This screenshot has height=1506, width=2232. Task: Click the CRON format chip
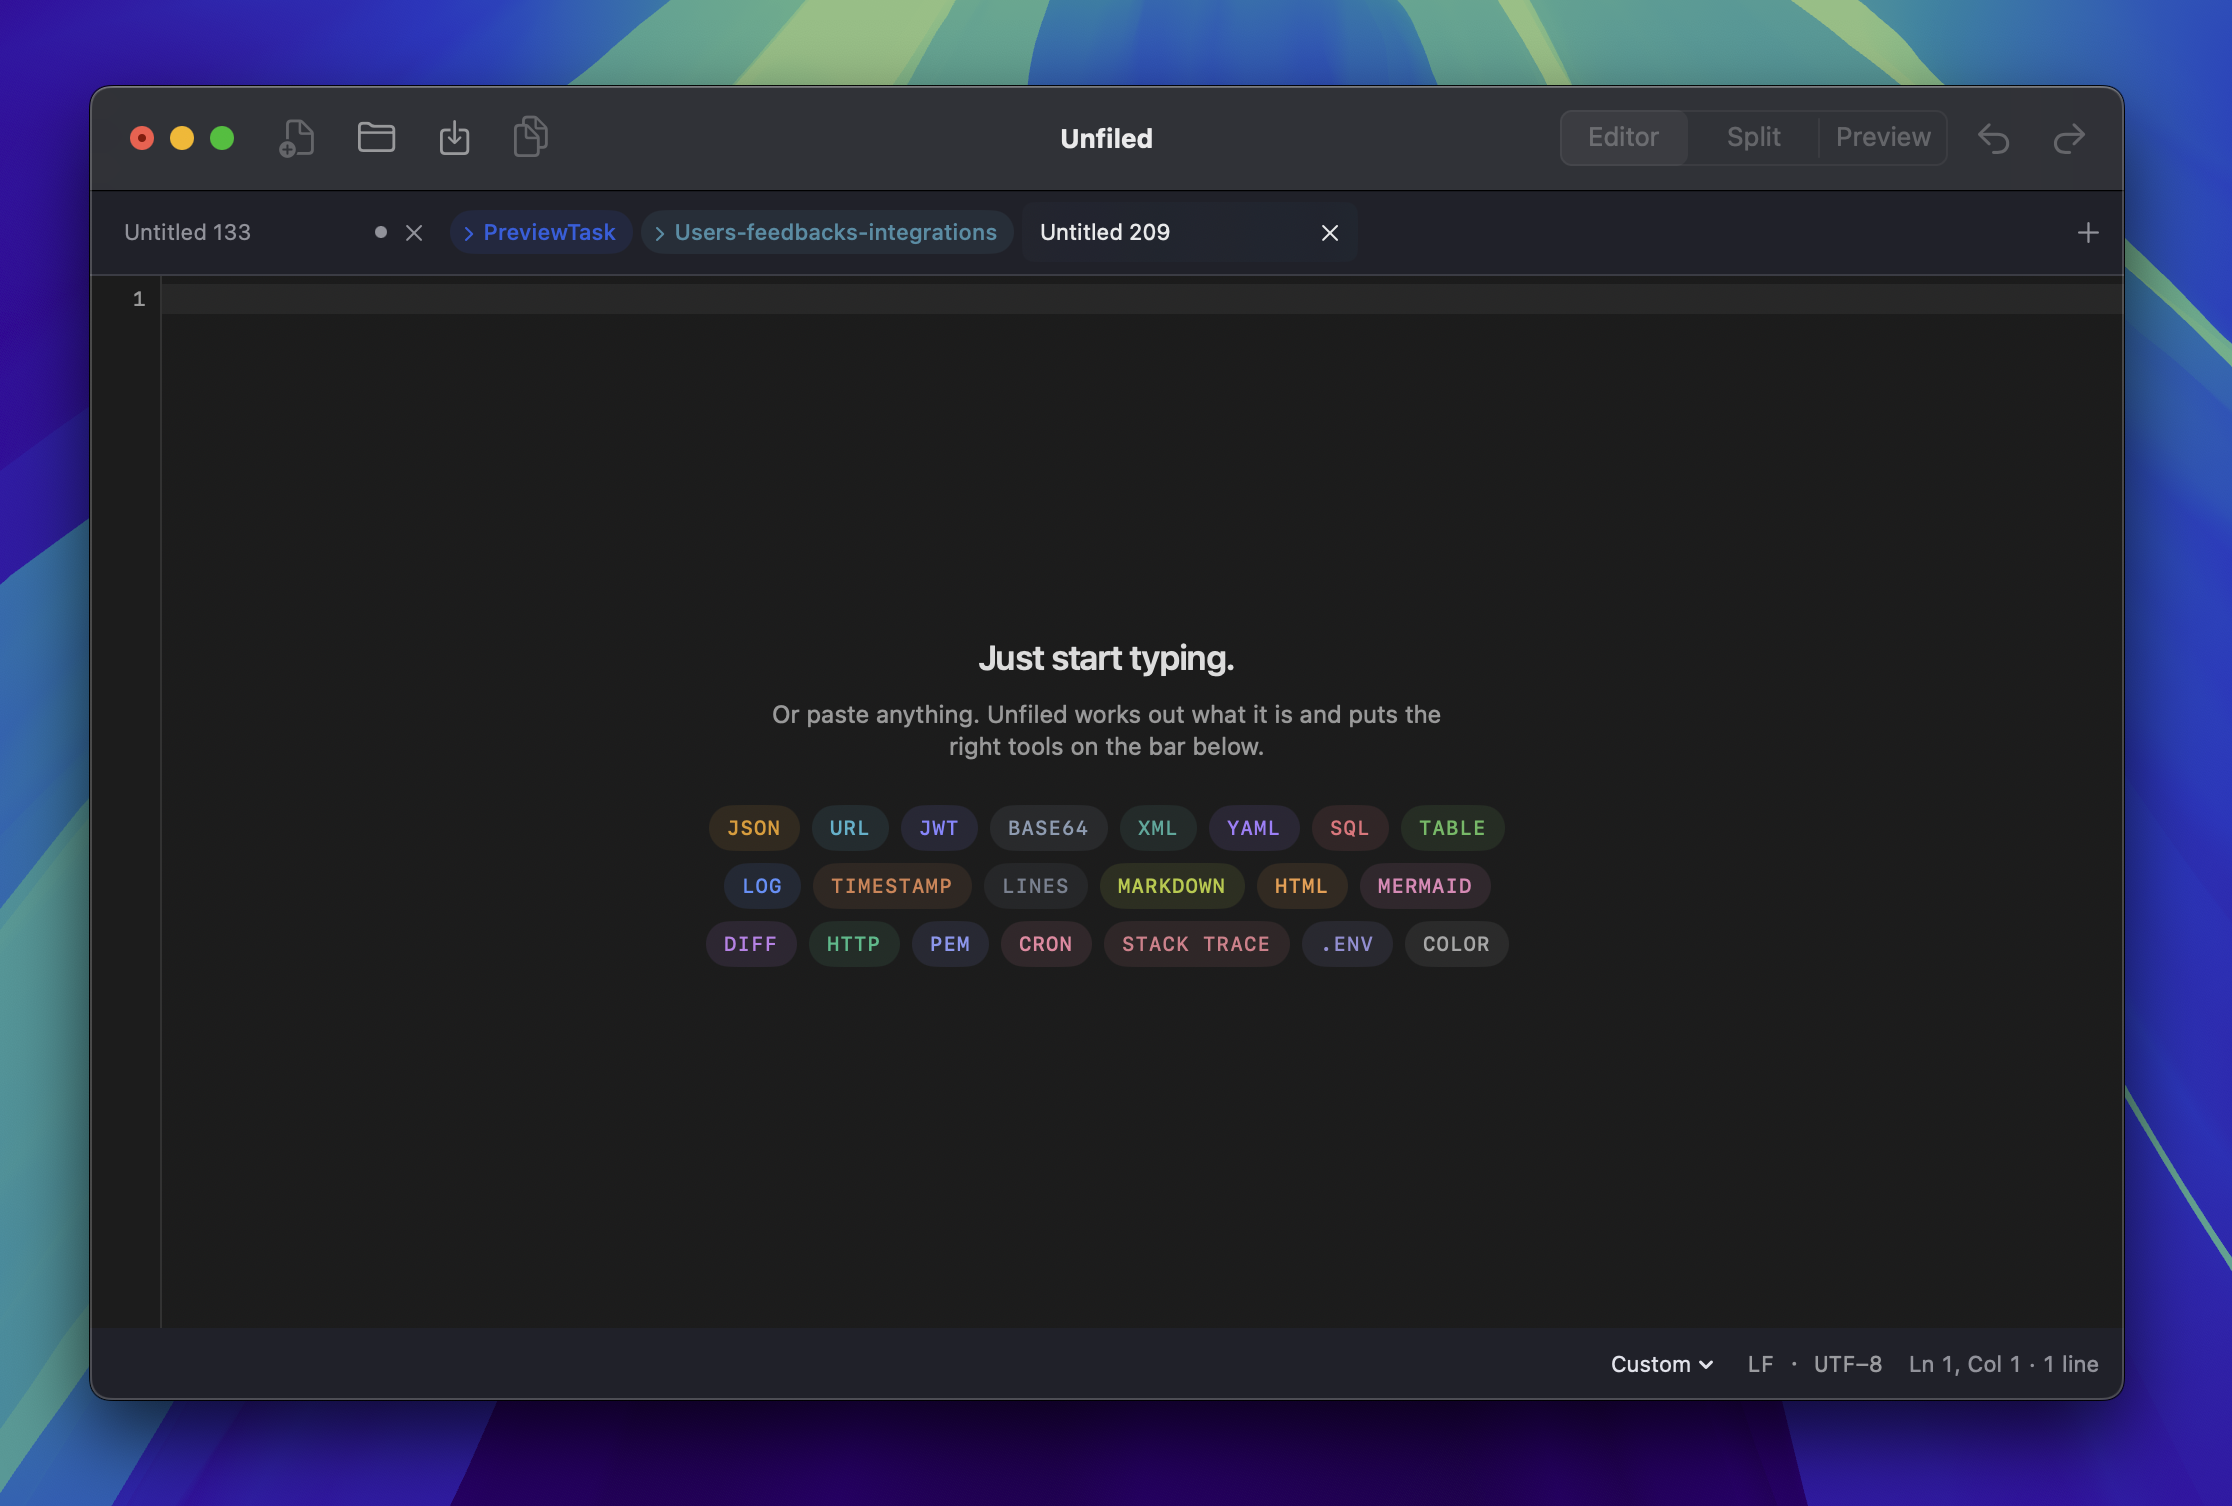1046,944
